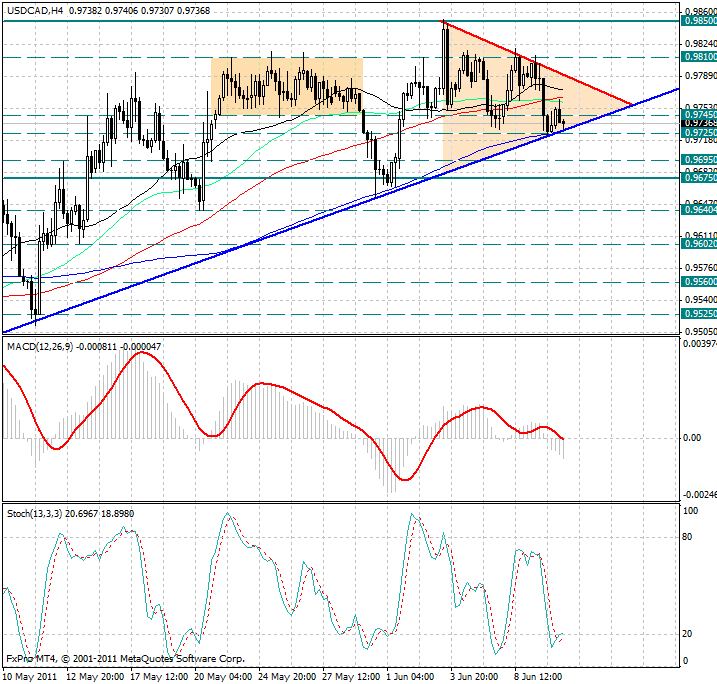The image size is (717, 684).
Task: Click the 0.98100 price level marker
Action: (x=696, y=58)
